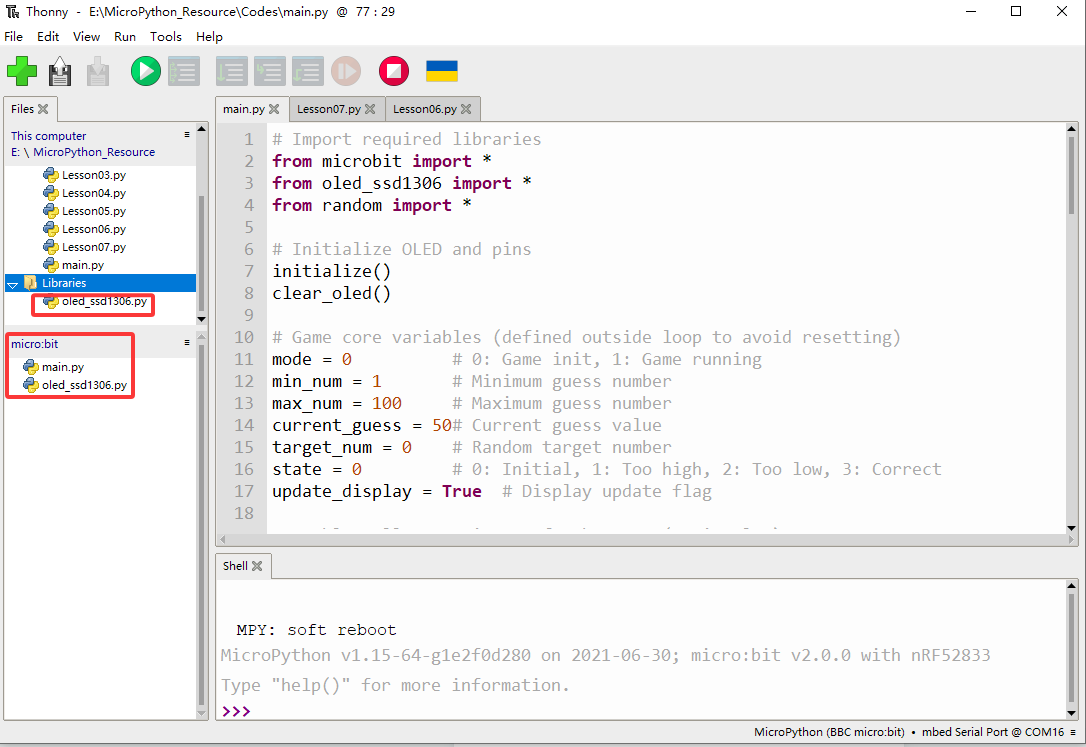Viewport: 1086px width, 747px height.
Task: Click the This computer panel heading
Action: point(48,136)
